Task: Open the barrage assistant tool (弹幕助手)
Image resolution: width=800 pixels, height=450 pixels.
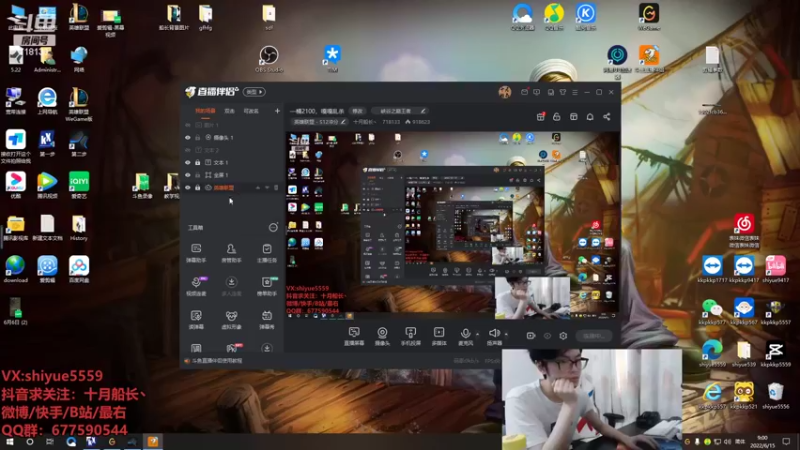Action: pyautogui.click(x=196, y=253)
